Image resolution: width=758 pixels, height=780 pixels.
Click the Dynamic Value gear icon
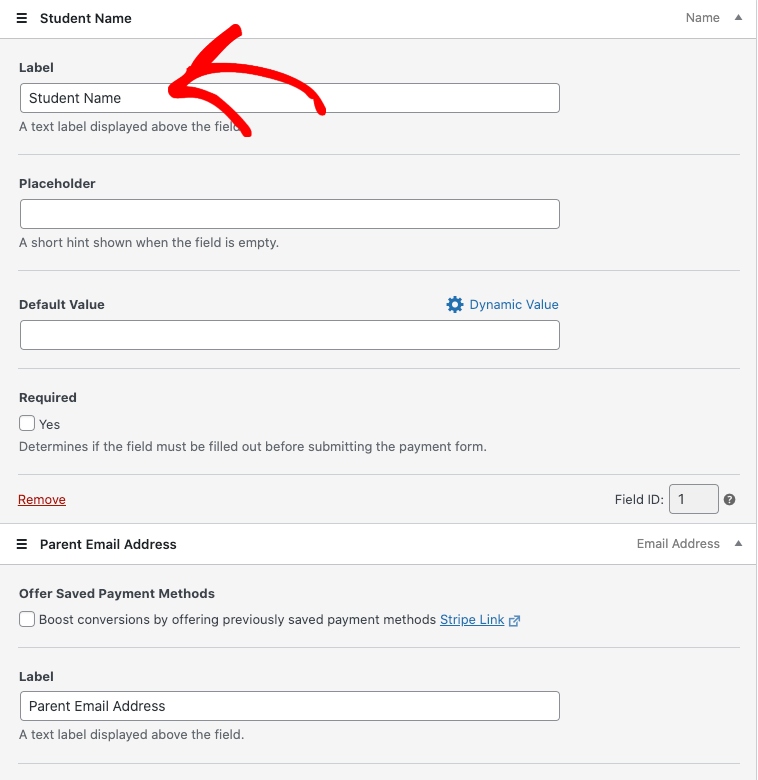pyautogui.click(x=455, y=305)
